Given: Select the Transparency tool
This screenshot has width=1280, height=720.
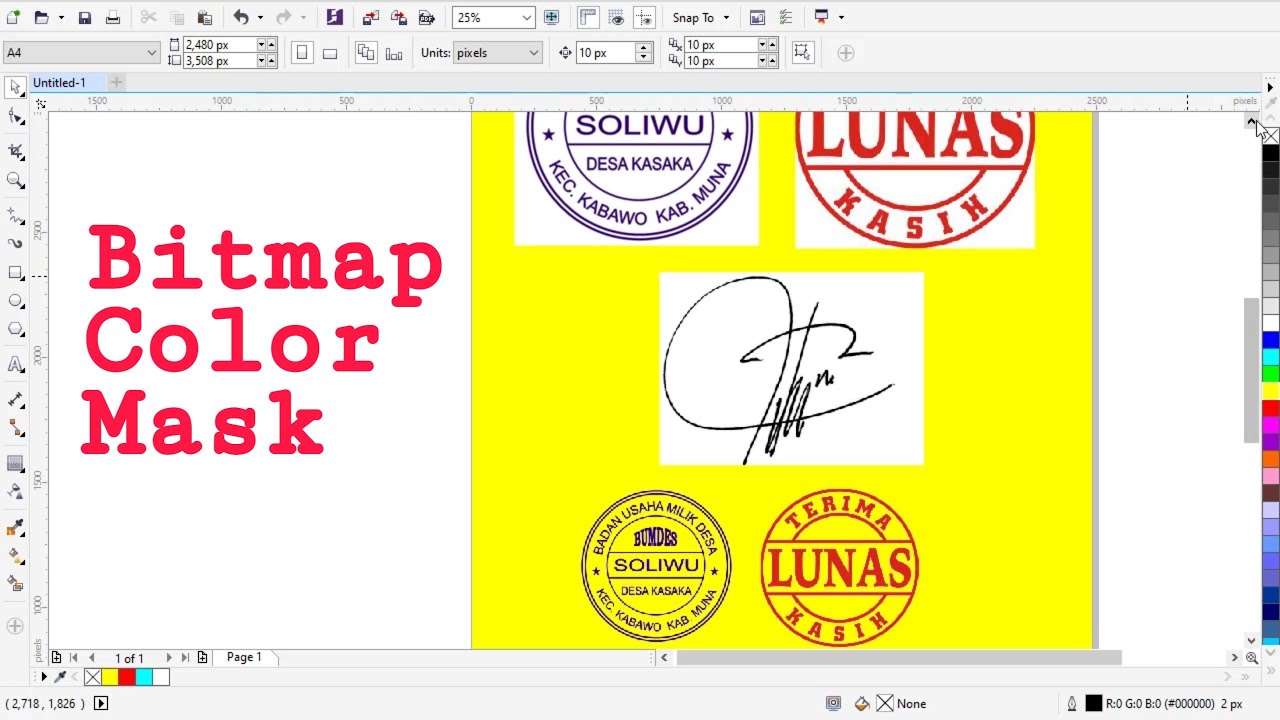Looking at the screenshot, I should (x=15, y=491).
